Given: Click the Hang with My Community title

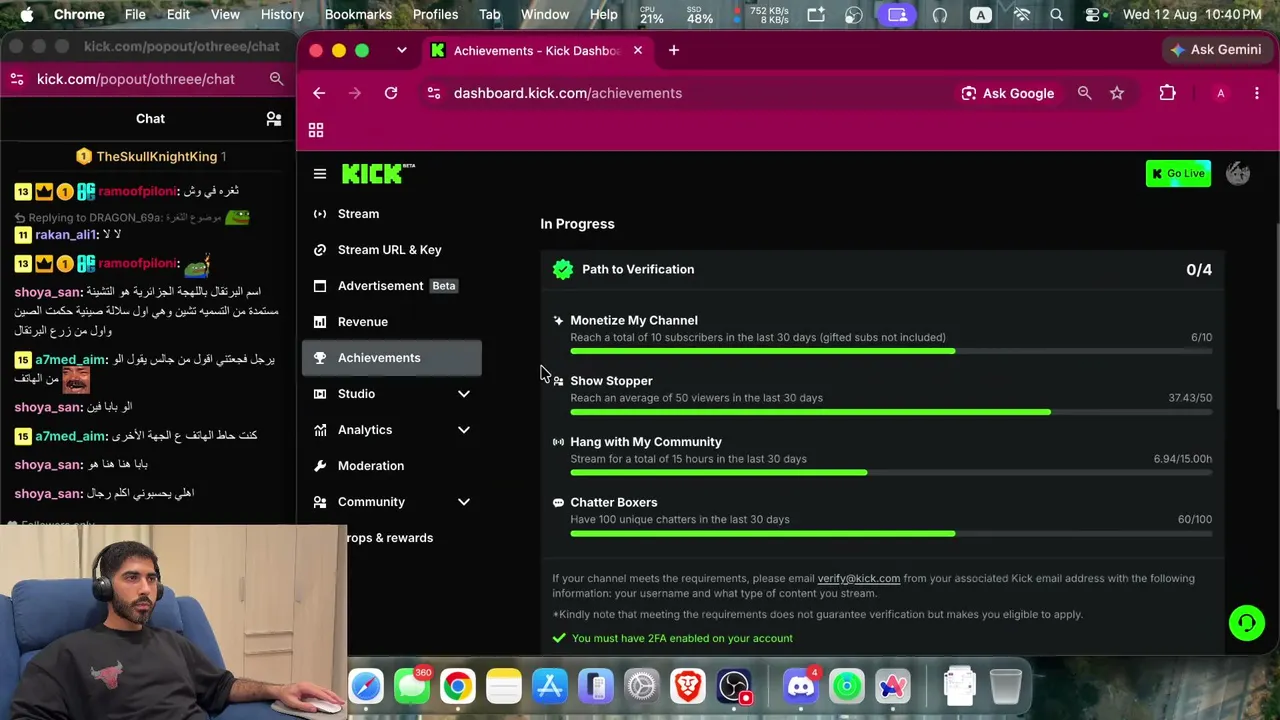Looking at the screenshot, I should [x=646, y=442].
